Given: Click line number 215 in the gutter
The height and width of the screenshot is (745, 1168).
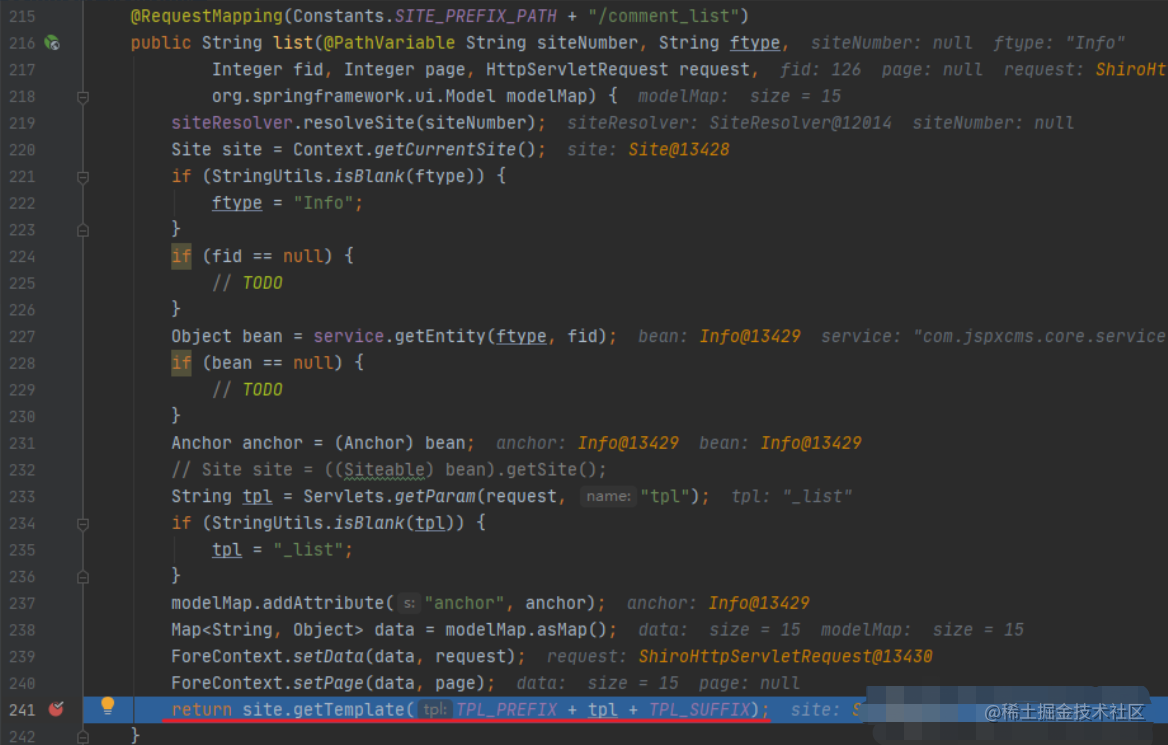Looking at the screenshot, I should point(22,16).
